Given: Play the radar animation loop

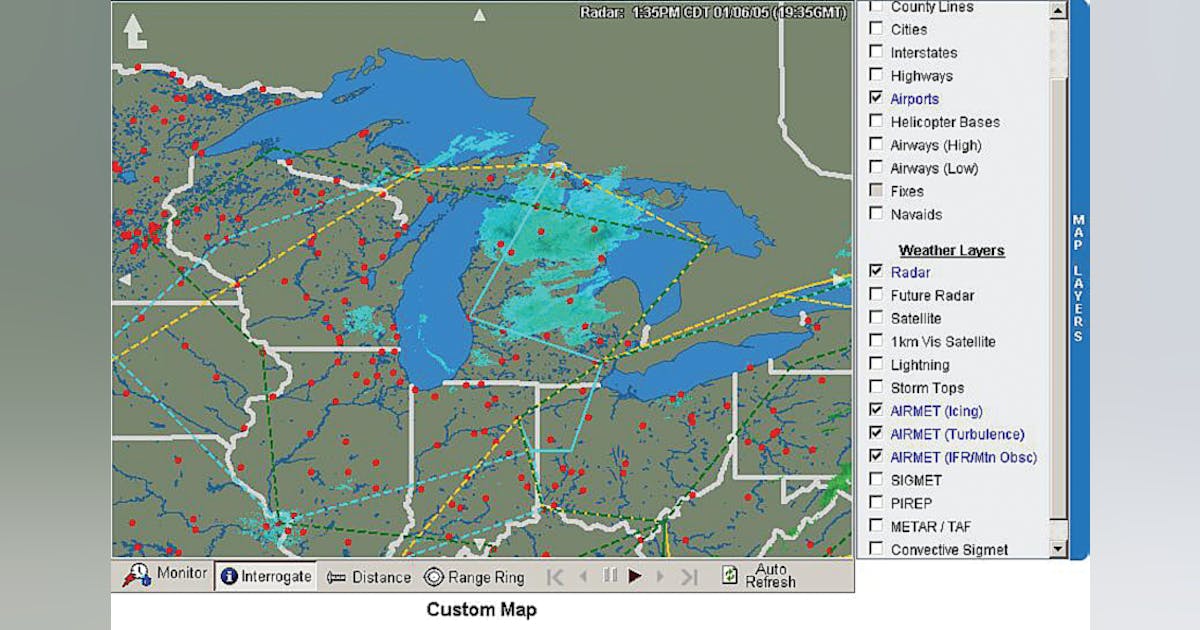Looking at the screenshot, I should click(635, 576).
